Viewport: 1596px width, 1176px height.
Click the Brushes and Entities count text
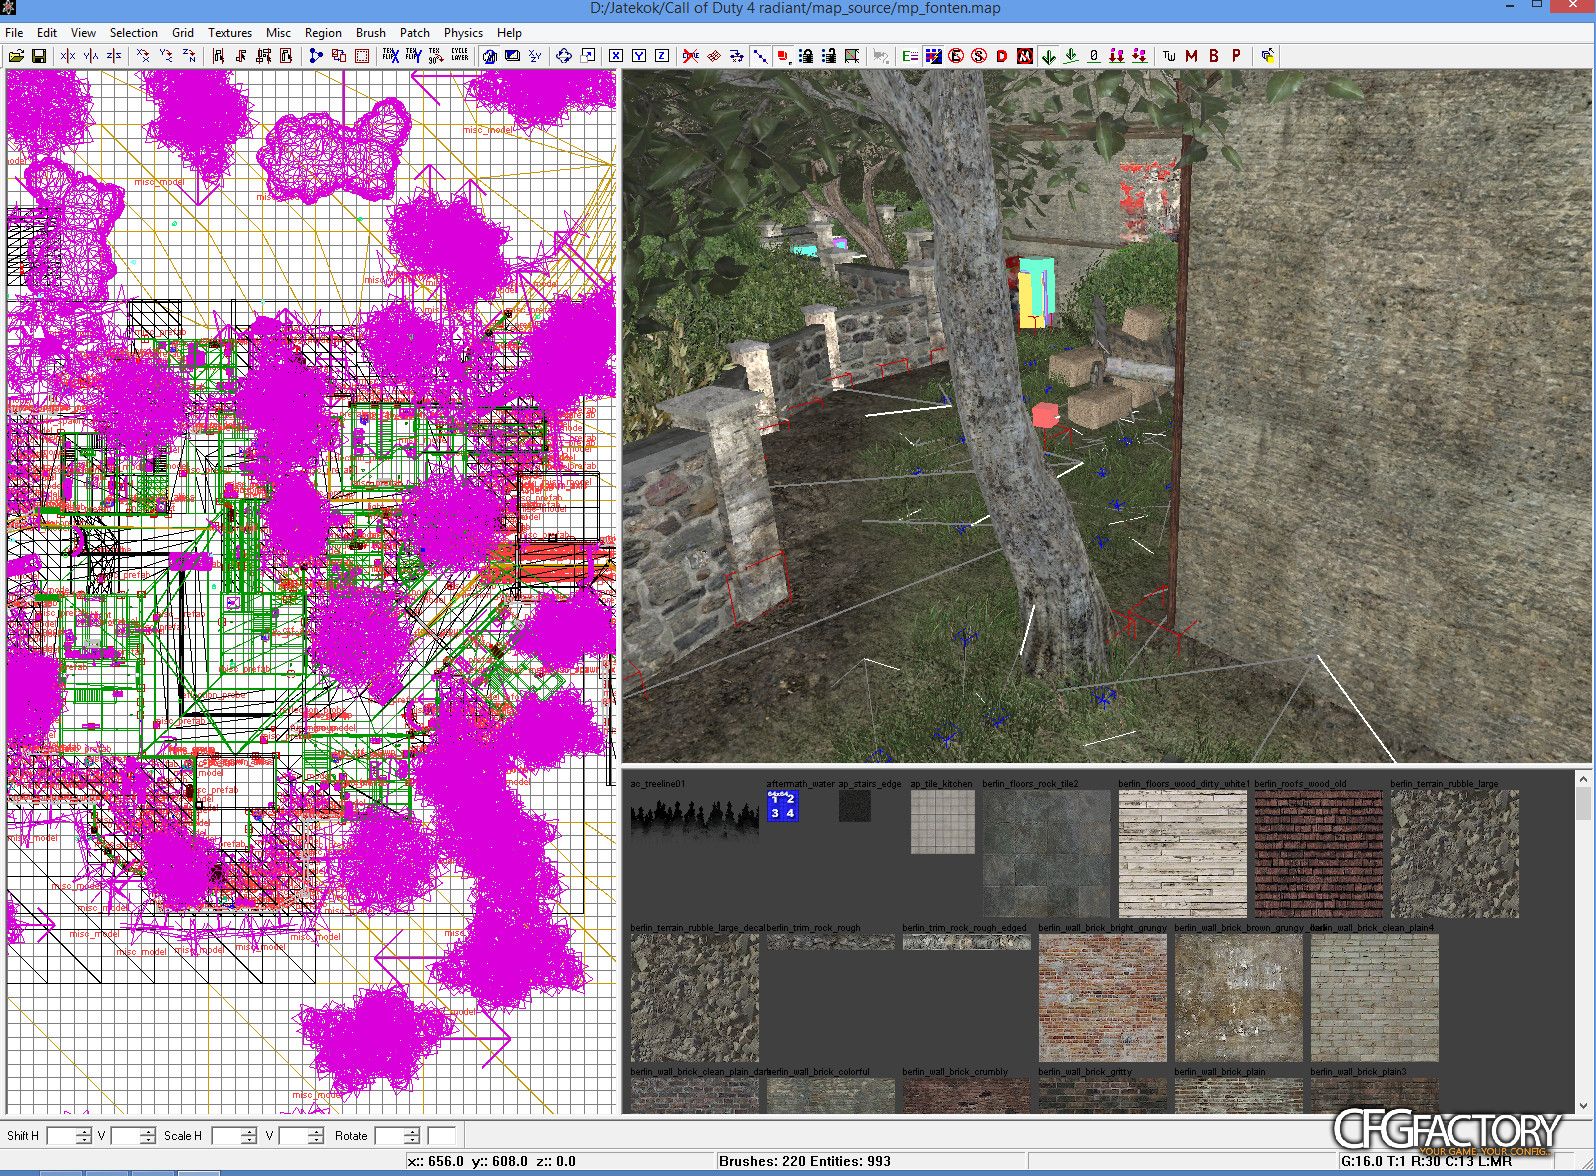click(805, 1161)
